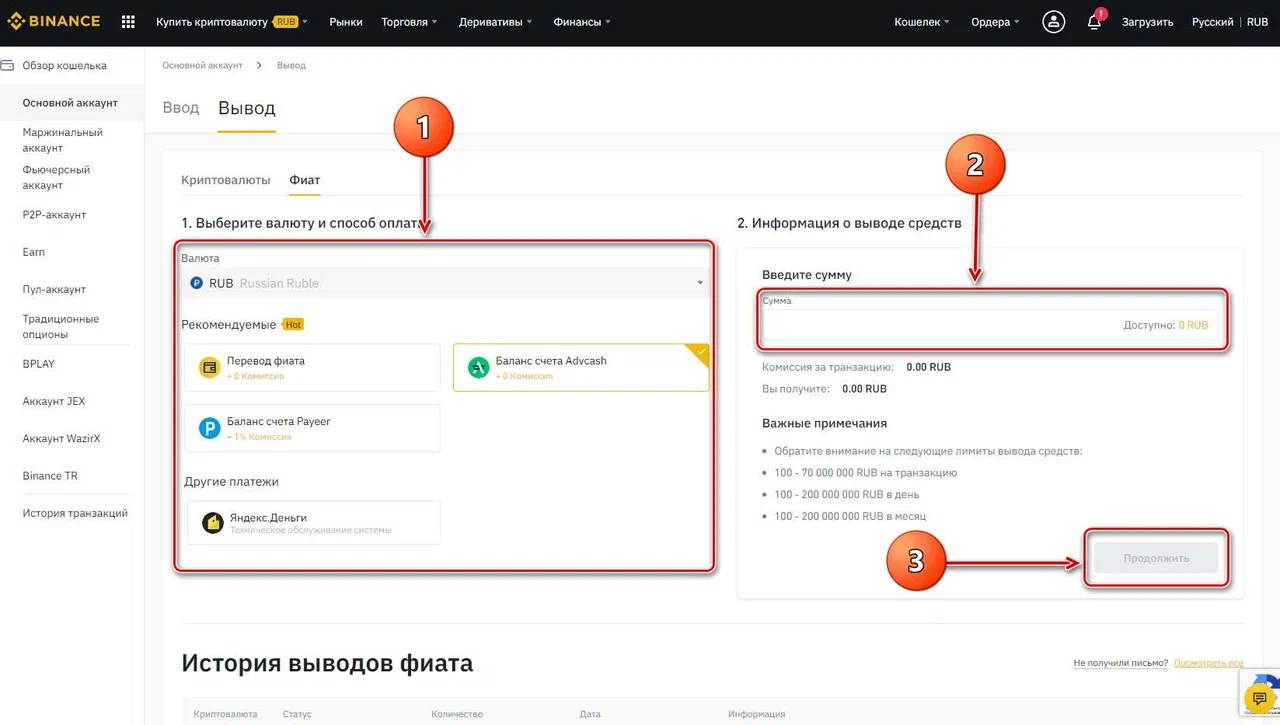
Task: Open the Посмотреть все link
Action: (1209, 662)
